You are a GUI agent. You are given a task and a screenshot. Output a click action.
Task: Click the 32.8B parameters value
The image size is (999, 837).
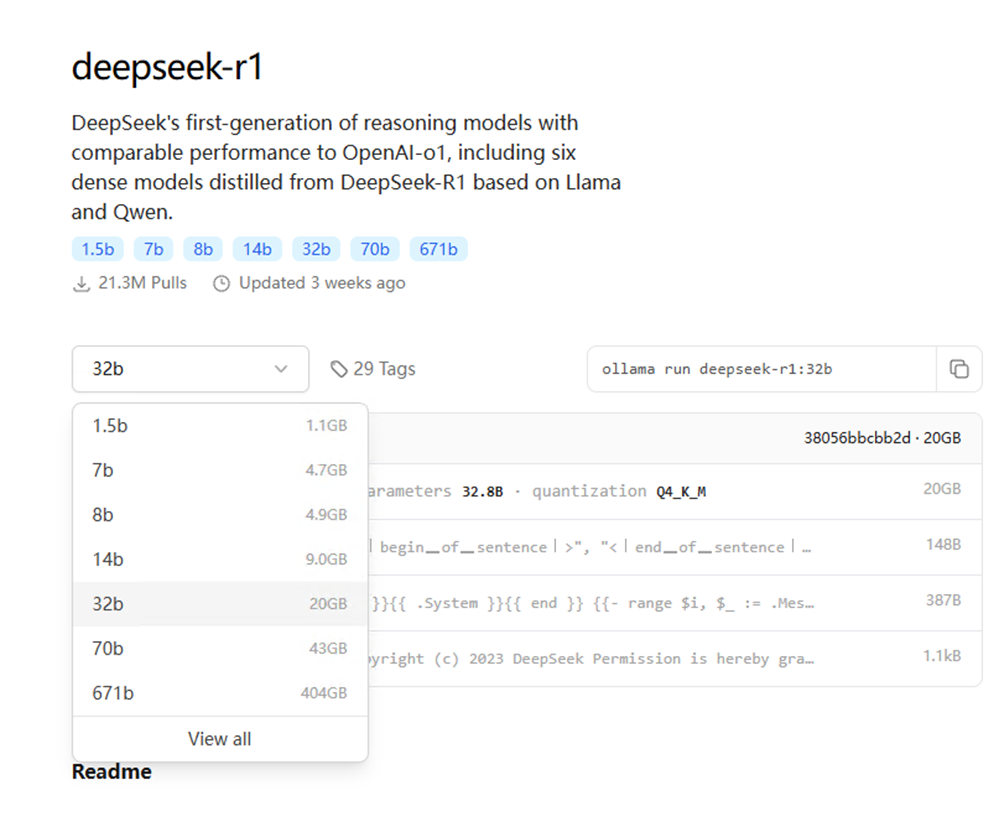click(482, 492)
